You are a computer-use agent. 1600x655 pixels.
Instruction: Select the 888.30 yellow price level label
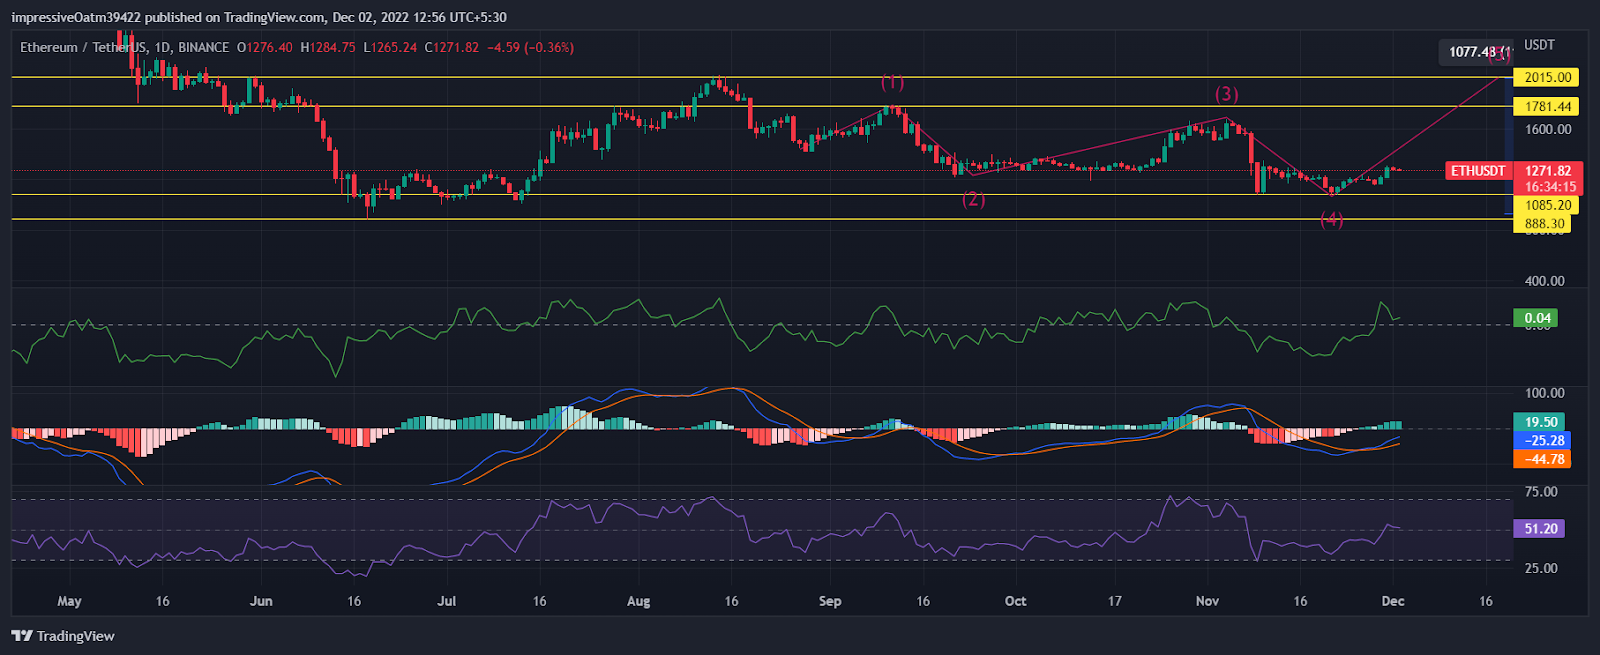(x=1544, y=224)
